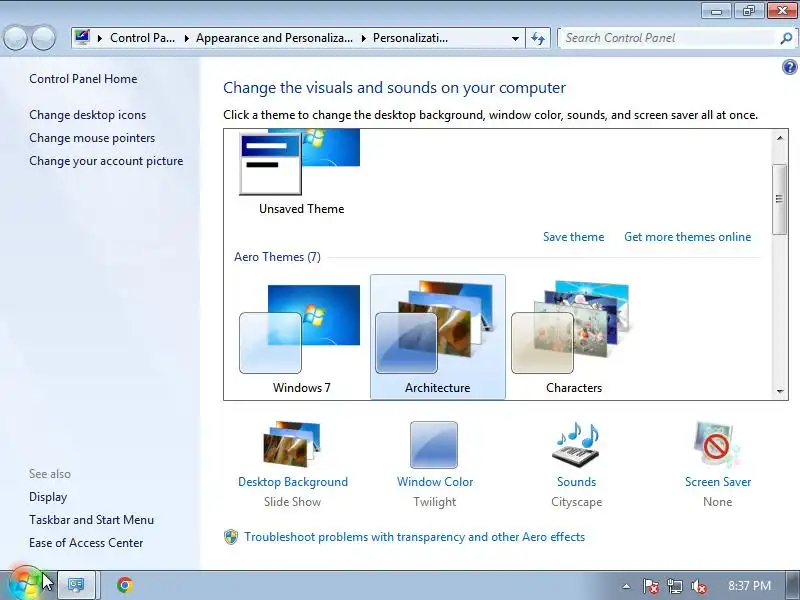This screenshot has width=800, height=600.
Task: Open Troubleshoot problems with transparency link
Action: coord(414,537)
